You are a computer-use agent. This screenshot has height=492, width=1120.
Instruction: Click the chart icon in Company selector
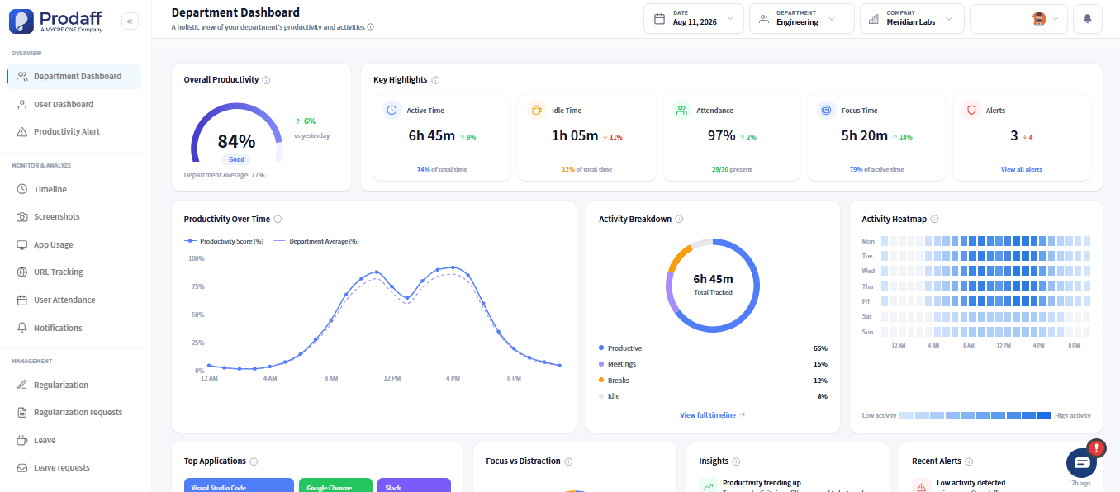874,19
